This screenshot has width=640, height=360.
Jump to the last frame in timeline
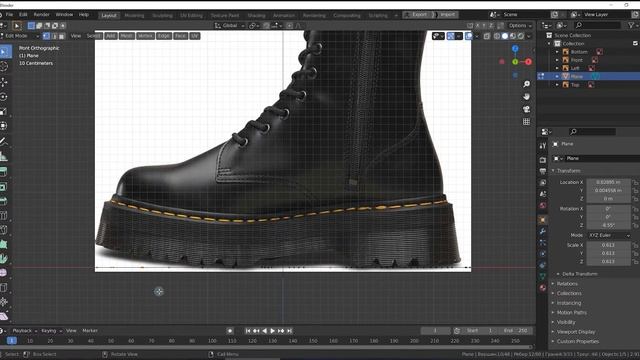coord(289,331)
